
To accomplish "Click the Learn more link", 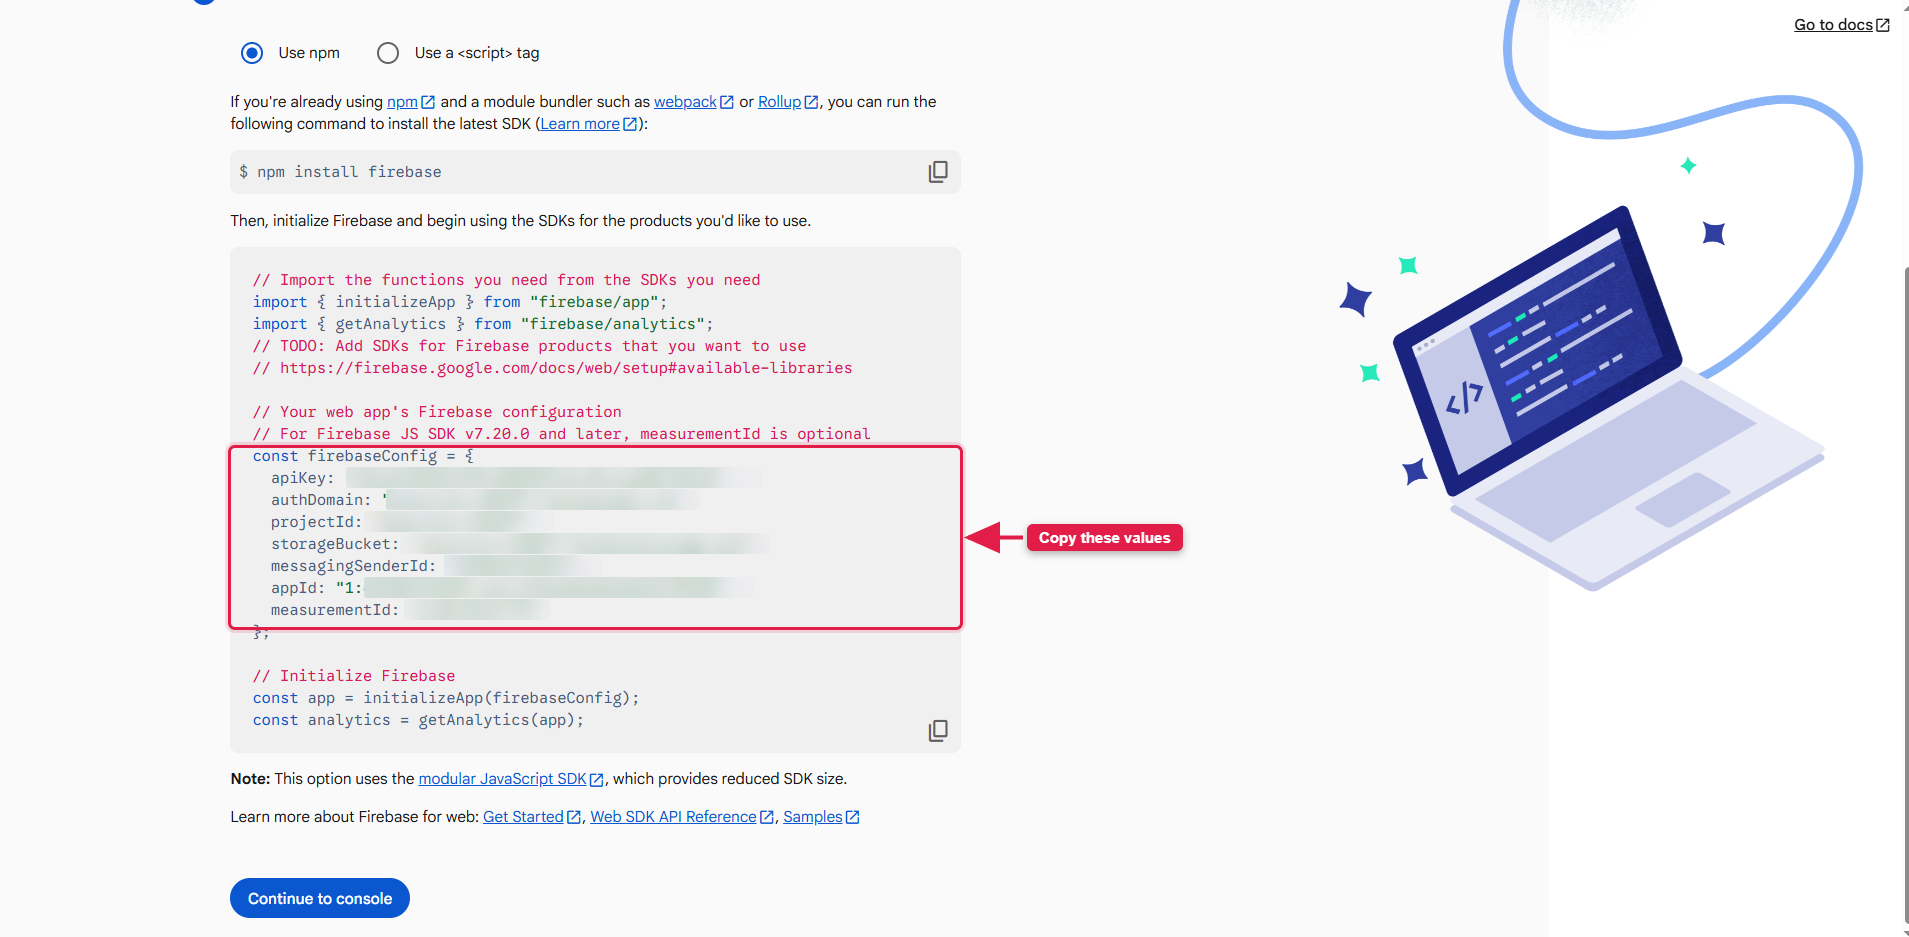I will pos(580,124).
